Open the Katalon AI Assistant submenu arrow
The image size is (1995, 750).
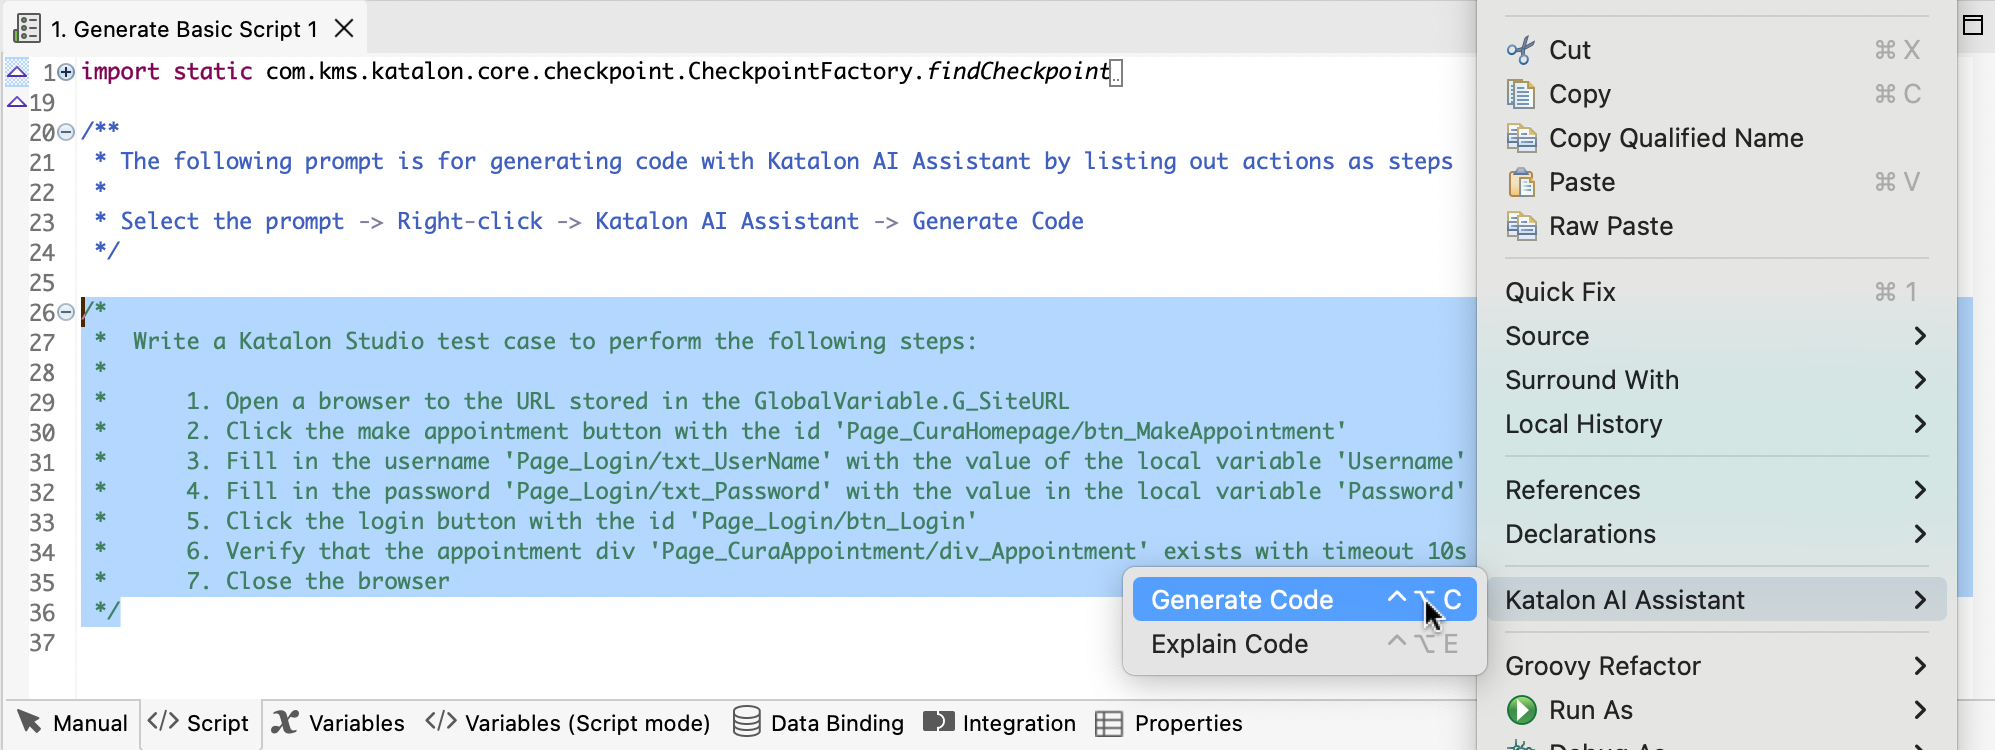point(1919,600)
